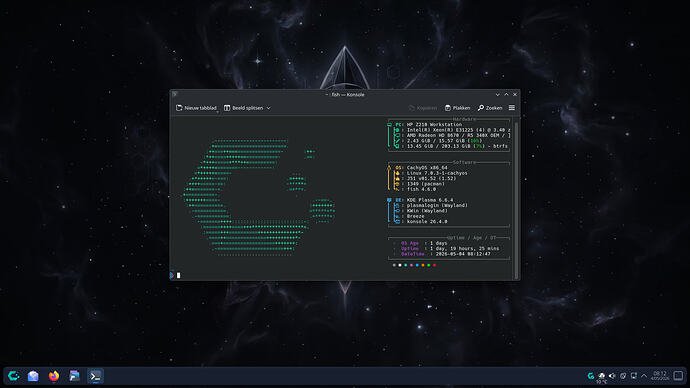This screenshot has height=388, width=690.
Task: Open the Konsole hamburger menu
Action: pyautogui.click(x=512, y=108)
